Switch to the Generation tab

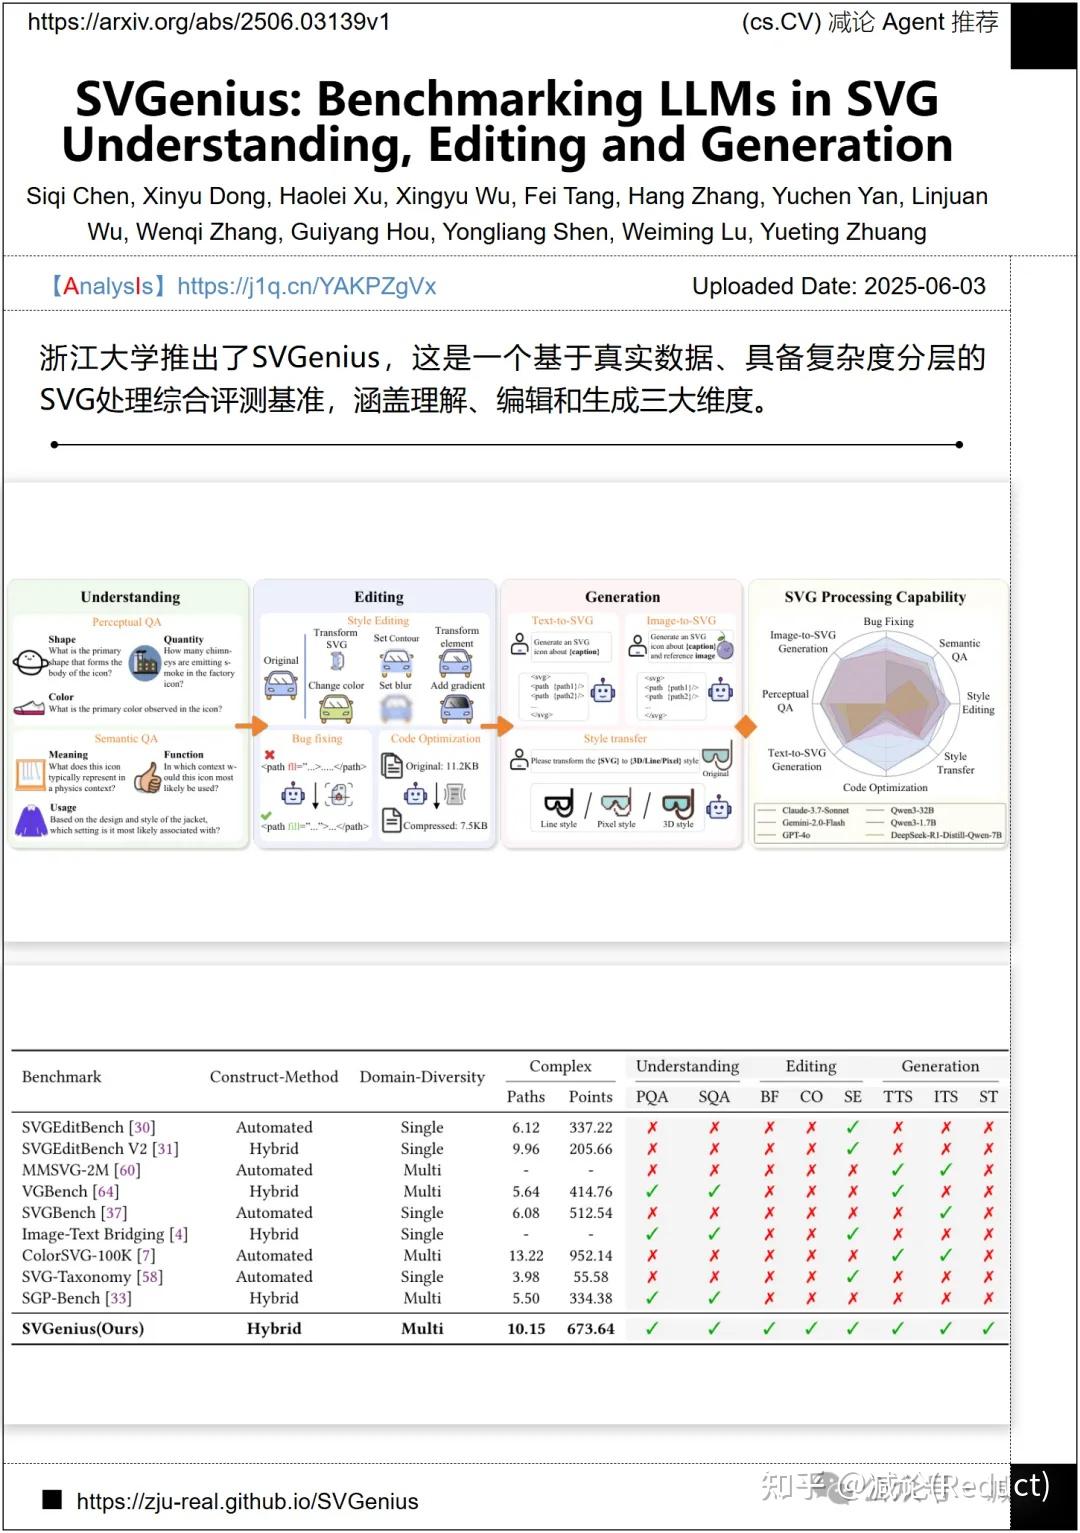click(622, 597)
